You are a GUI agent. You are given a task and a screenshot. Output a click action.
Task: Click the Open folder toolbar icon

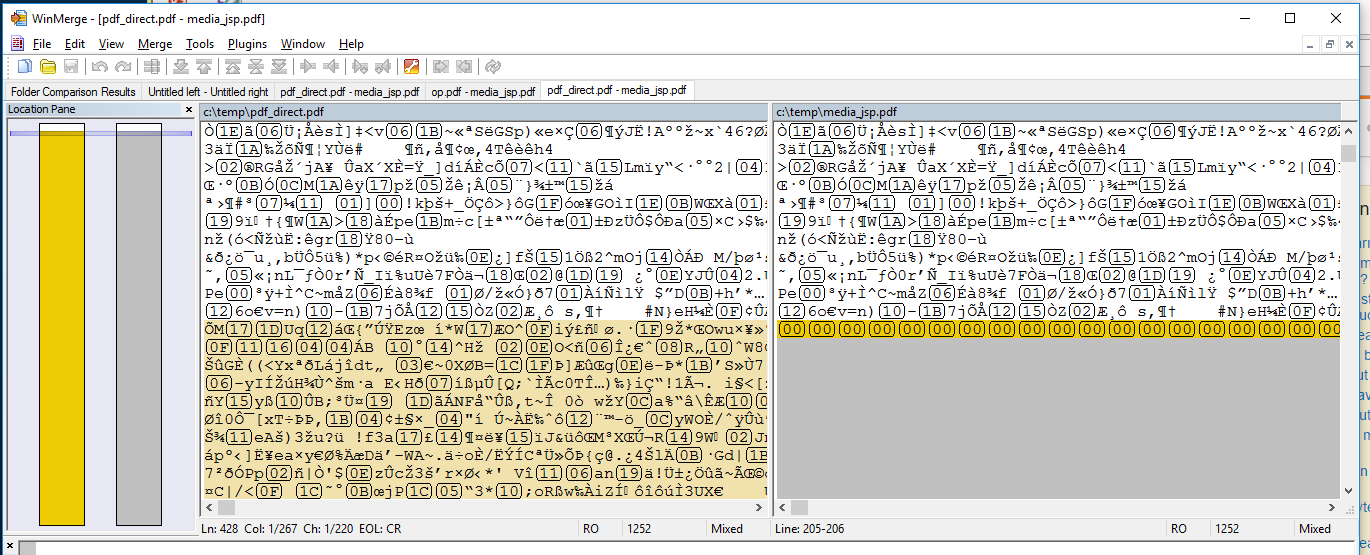click(x=48, y=66)
